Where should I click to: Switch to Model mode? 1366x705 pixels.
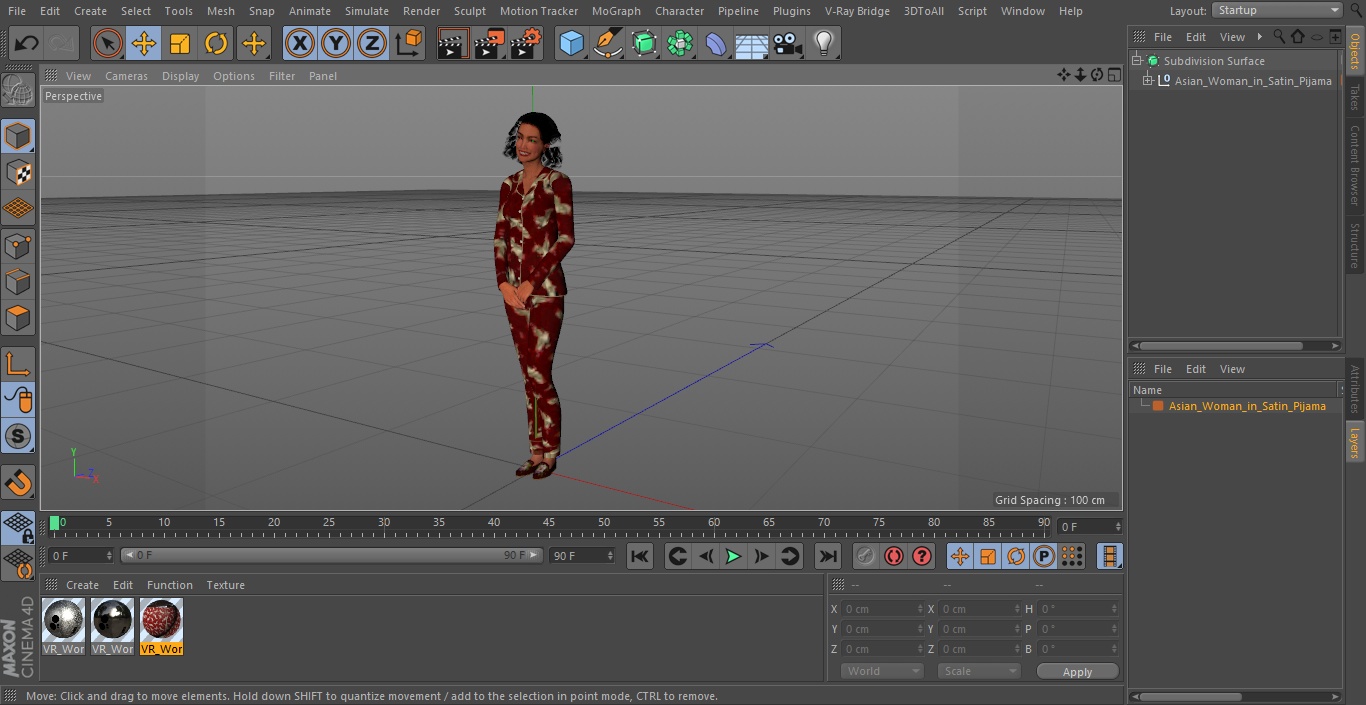pos(18,136)
